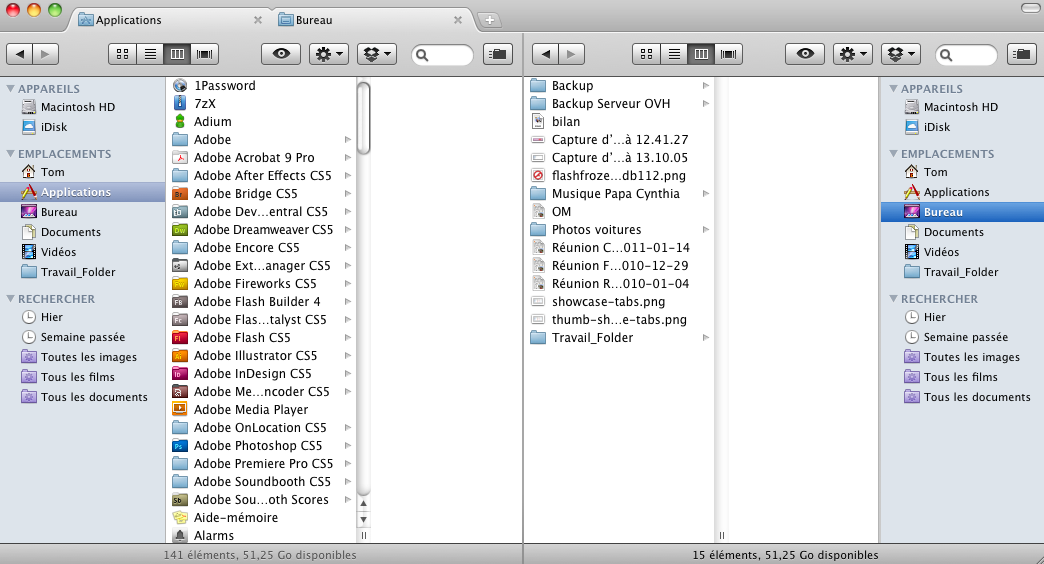Select flashfroze…db112.png file icon
The image size is (1044, 564).
538,175
